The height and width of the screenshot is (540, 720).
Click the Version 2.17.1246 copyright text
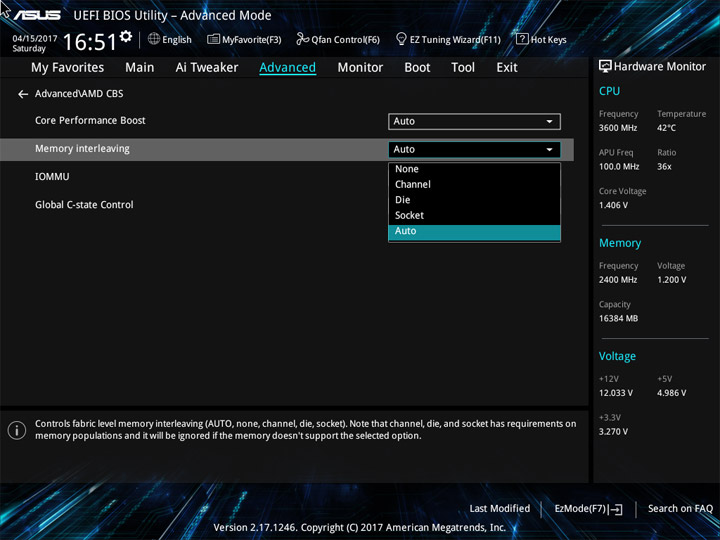coord(360,528)
